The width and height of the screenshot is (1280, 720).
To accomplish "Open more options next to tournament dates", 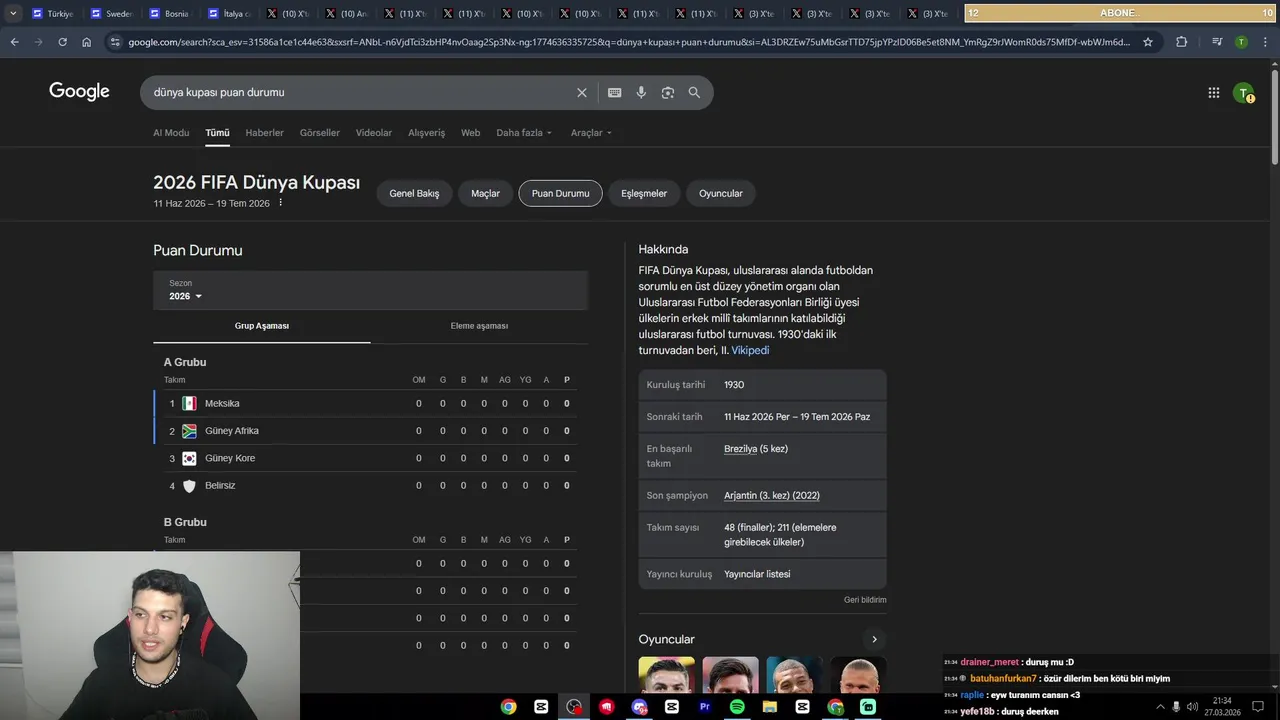I will [281, 203].
